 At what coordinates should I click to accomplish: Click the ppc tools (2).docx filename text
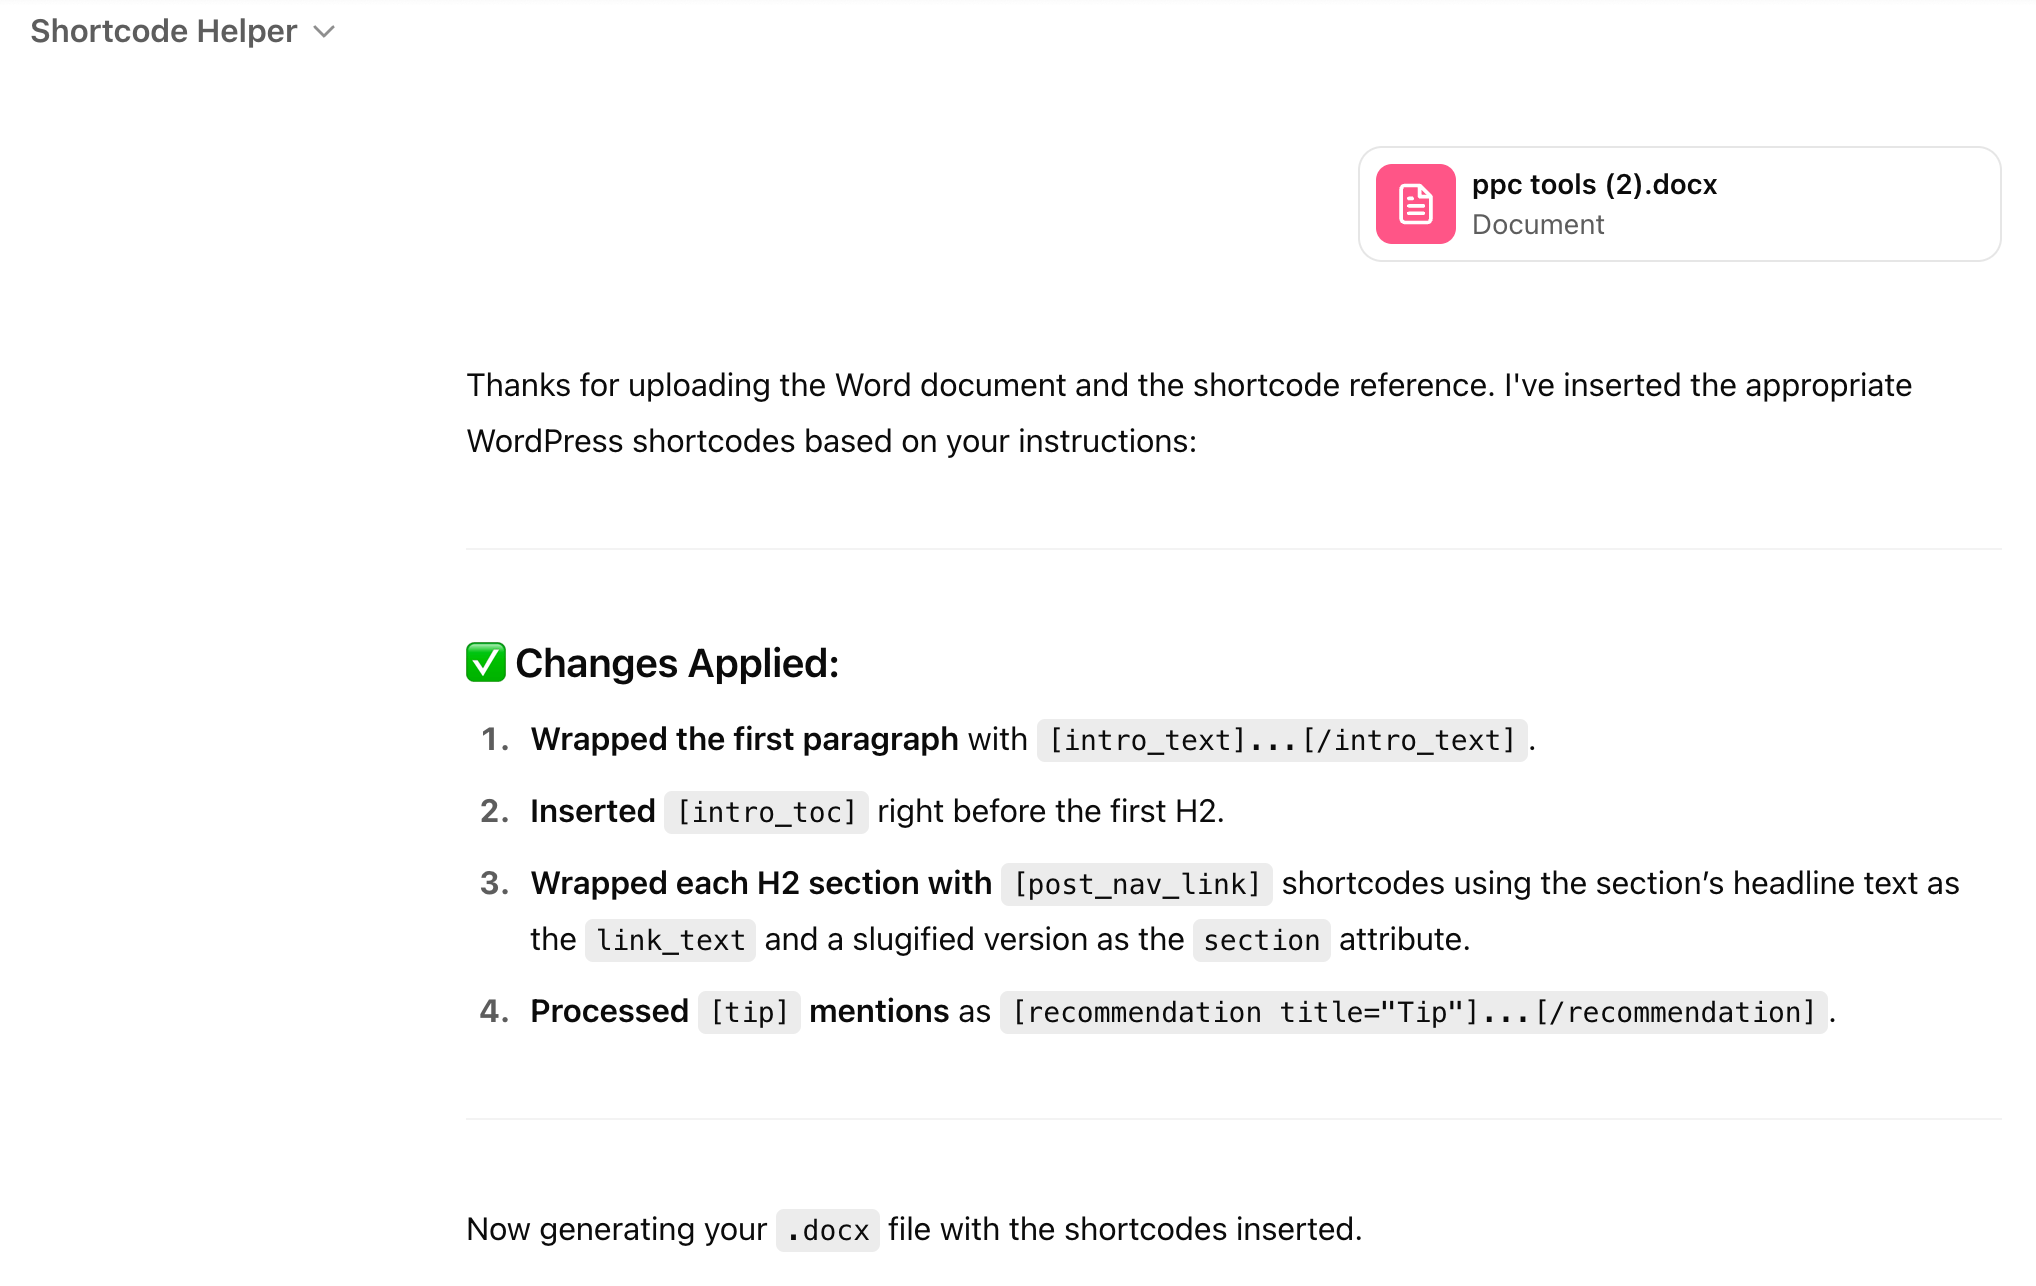tap(1594, 184)
